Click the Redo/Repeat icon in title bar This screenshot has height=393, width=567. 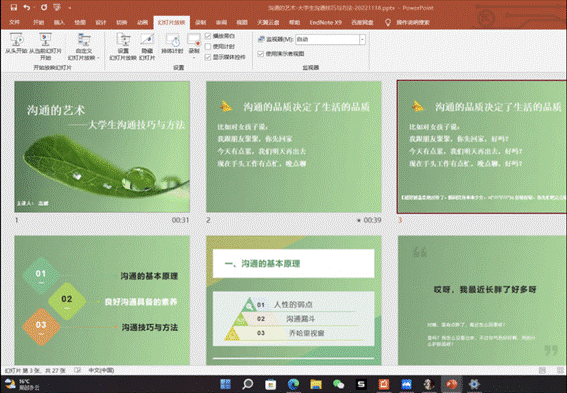click(44, 8)
